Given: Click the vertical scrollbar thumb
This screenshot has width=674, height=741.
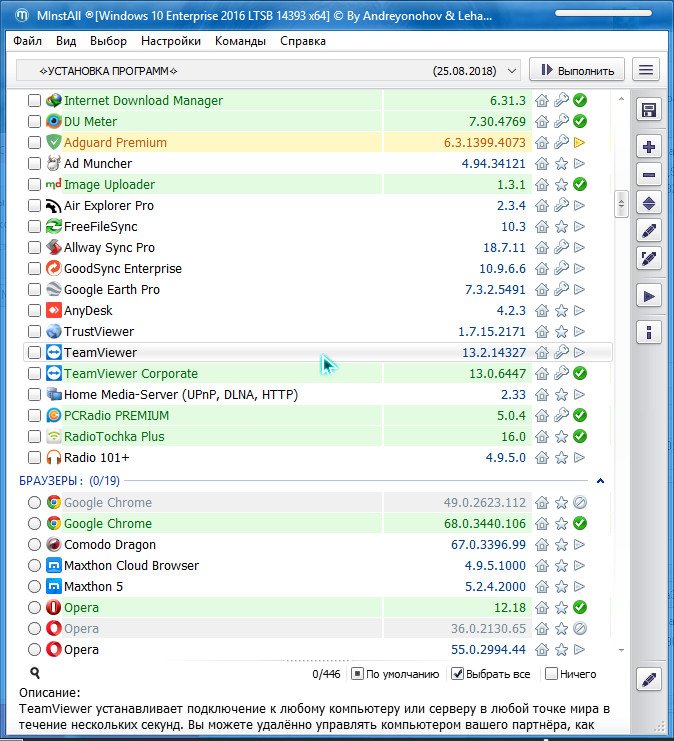Looking at the screenshot, I should pyautogui.click(x=621, y=205).
